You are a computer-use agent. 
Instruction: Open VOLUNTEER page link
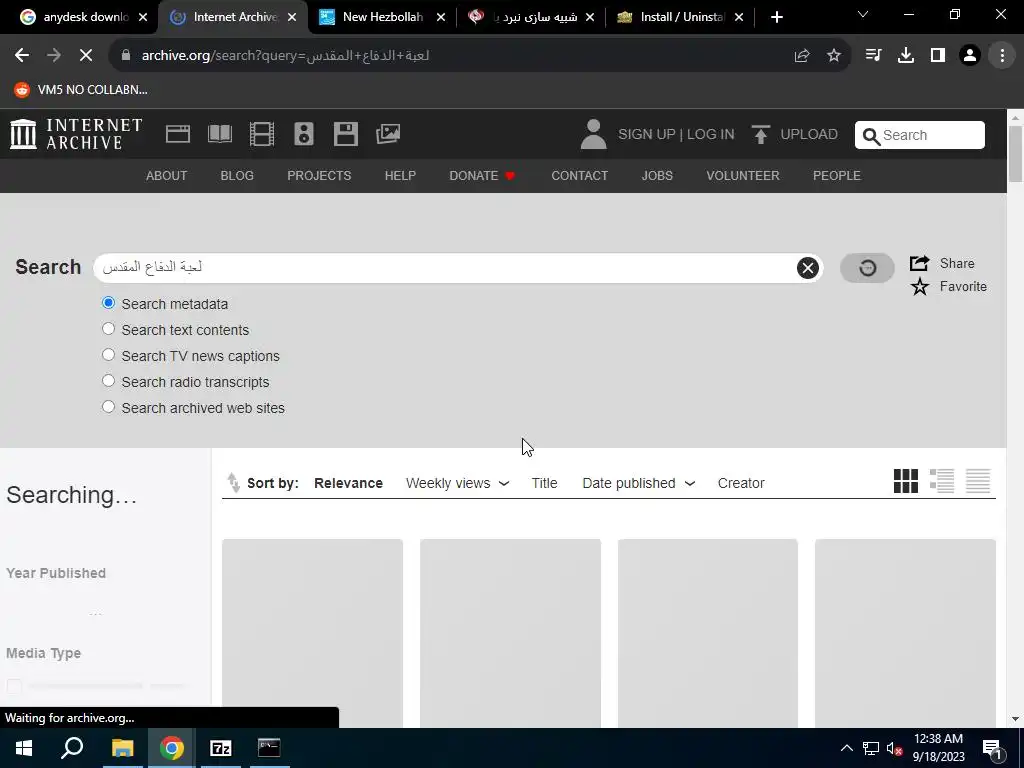pos(743,176)
